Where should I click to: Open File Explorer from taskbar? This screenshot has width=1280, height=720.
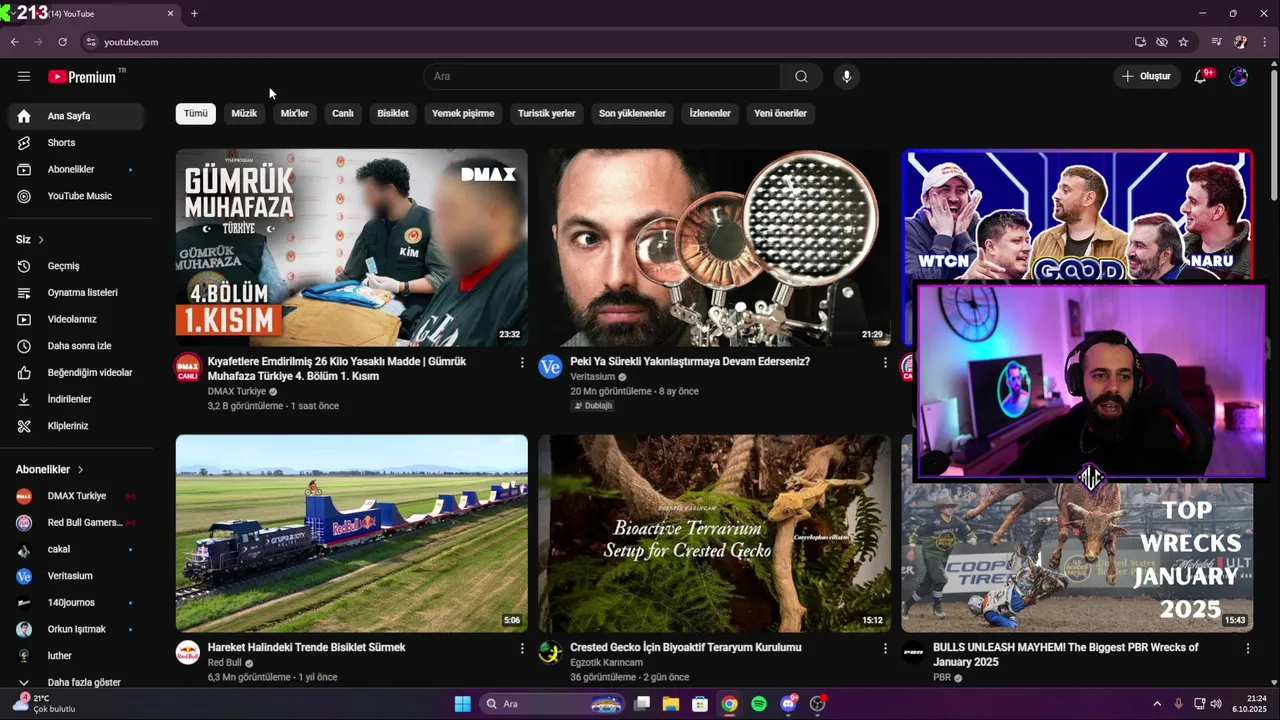671,704
